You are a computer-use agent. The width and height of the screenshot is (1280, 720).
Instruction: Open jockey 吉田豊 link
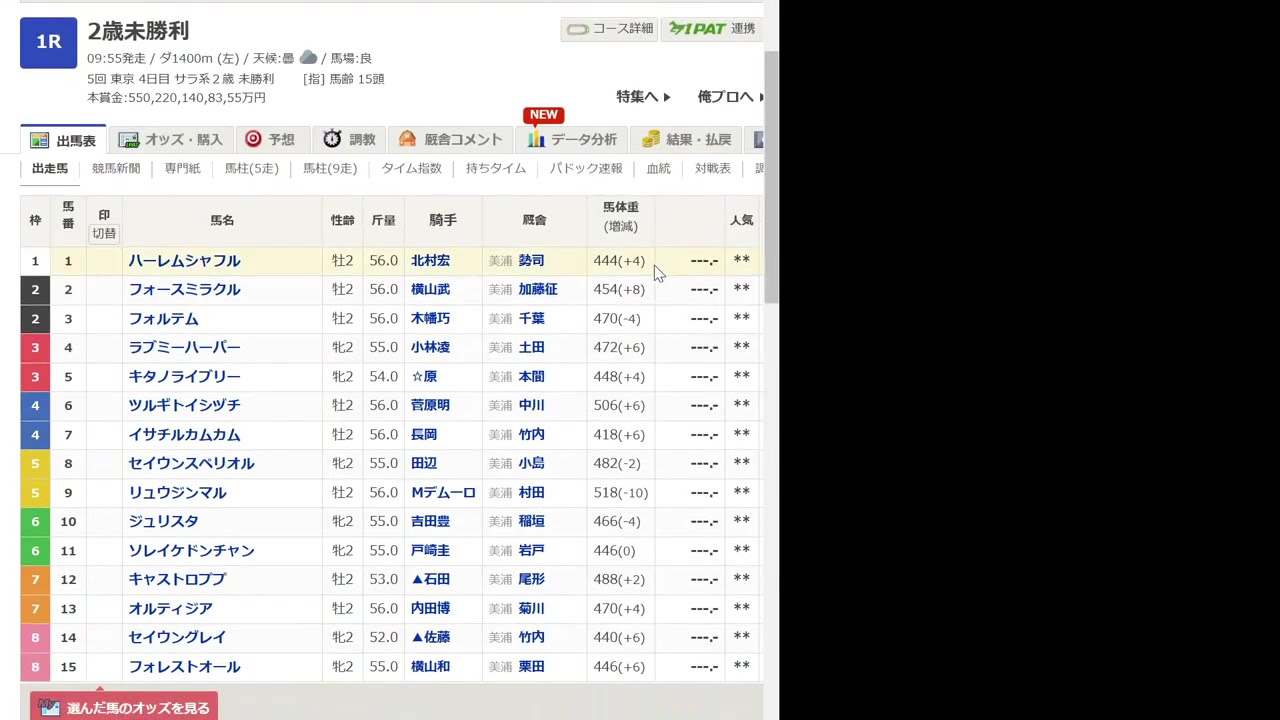pyautogui.click(x=430, y=521)
